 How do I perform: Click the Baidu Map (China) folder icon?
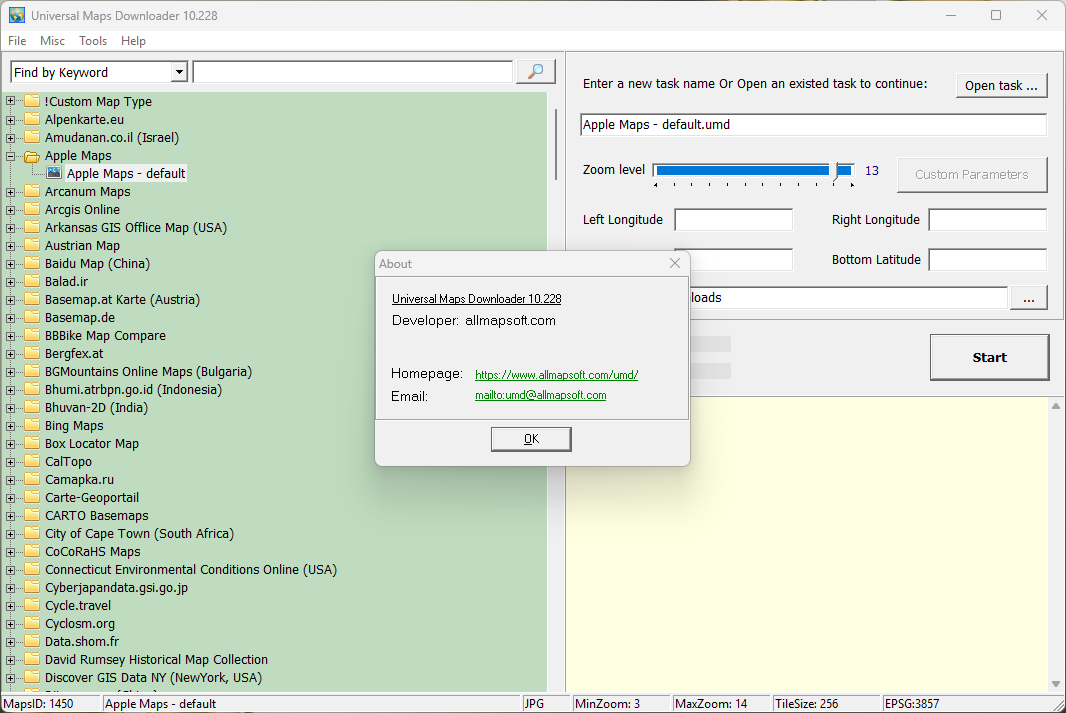pos(32,263)
